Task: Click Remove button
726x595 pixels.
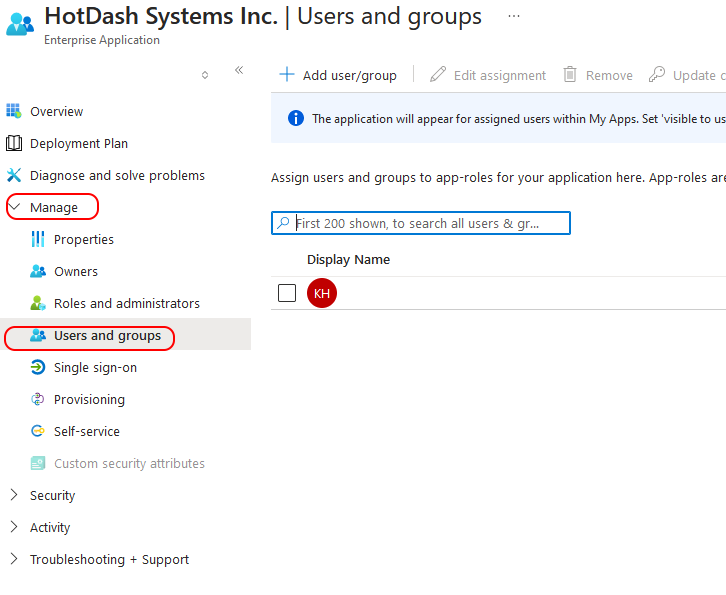Action: [598, 75]
